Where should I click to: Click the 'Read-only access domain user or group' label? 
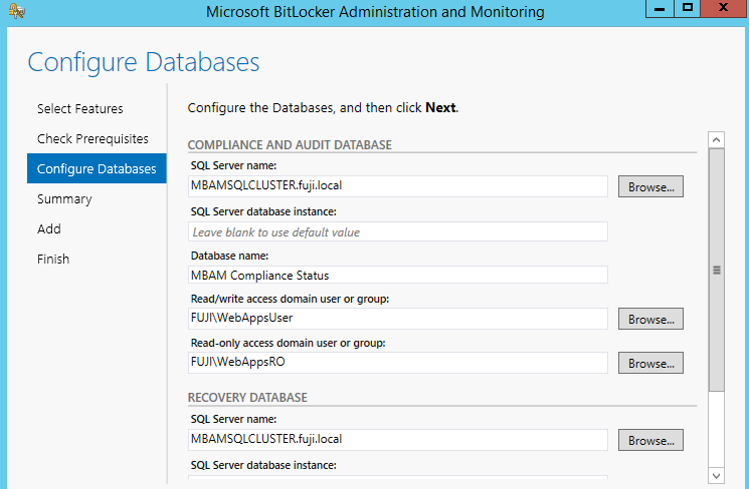288,343
